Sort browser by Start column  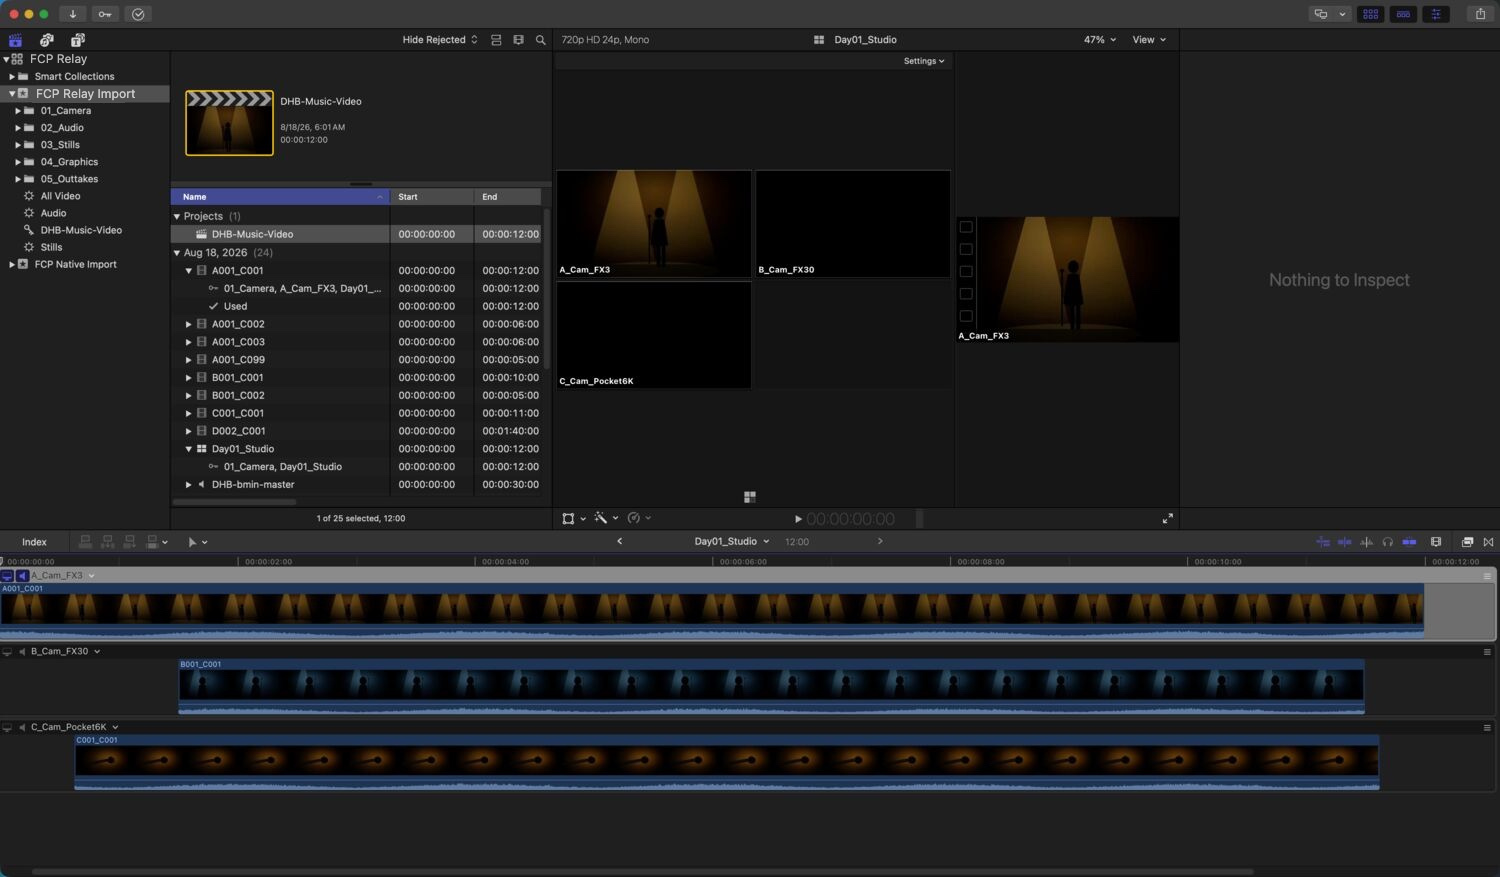coord(432,197)
